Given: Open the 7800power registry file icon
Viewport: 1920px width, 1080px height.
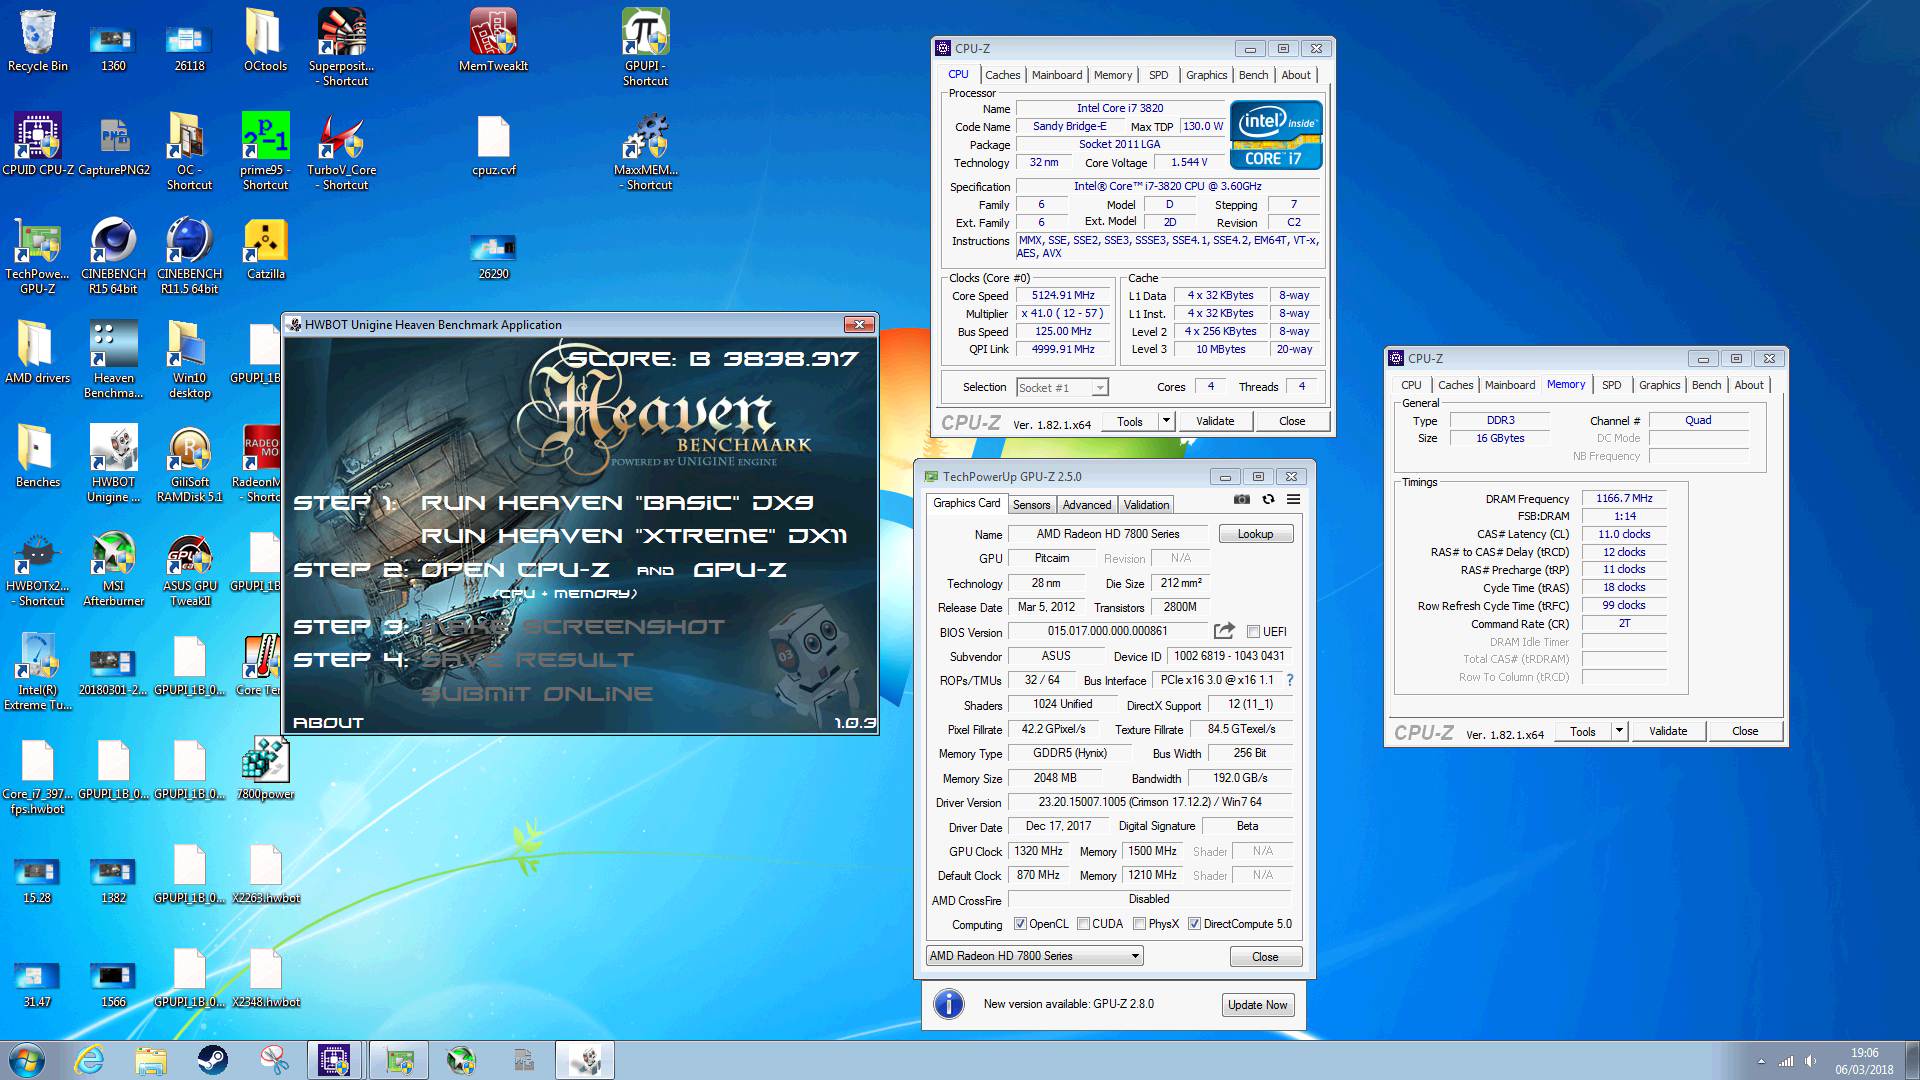Looking at the screenshot, I should [265, 768].
